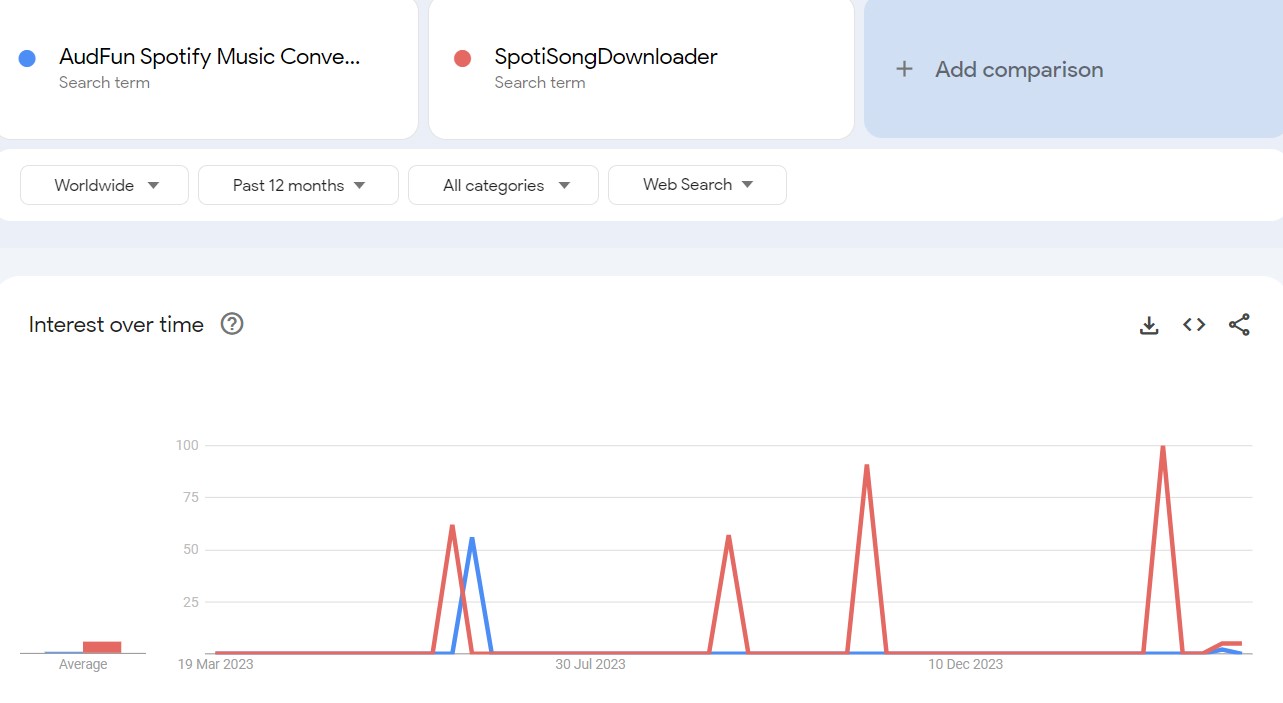This screenshot has width=1283, height=703.
Task: Click the 75 value on y-axis
Action: [x=190, y=497]
